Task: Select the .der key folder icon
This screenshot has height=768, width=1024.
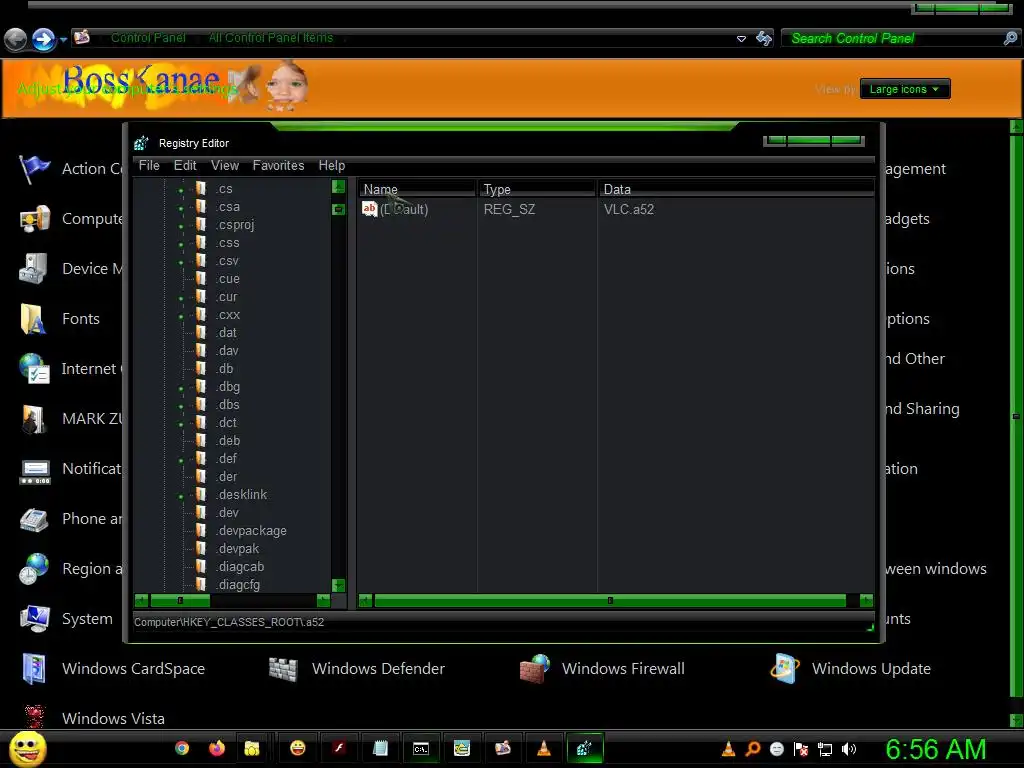Action: 201,476
